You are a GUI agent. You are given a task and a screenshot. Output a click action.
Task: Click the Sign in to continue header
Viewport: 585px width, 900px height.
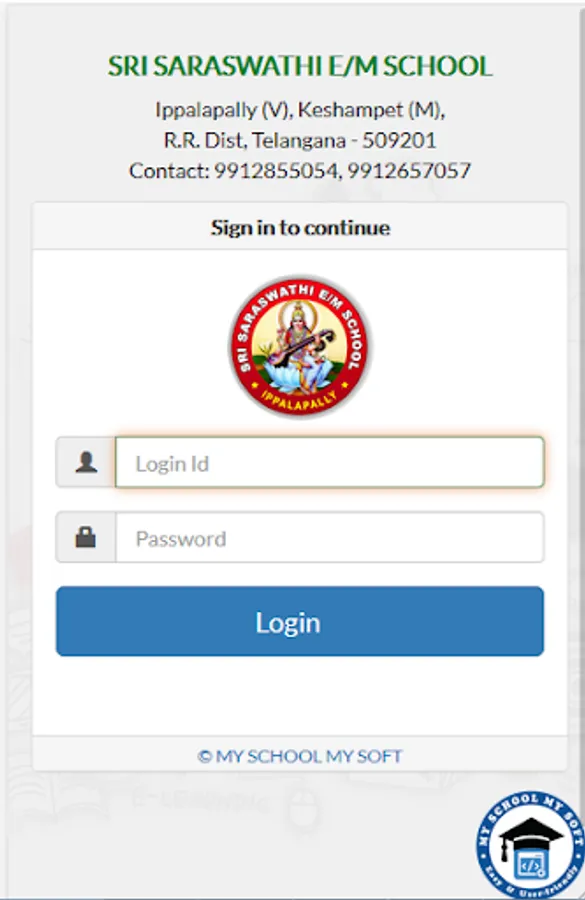click(300, 228)
